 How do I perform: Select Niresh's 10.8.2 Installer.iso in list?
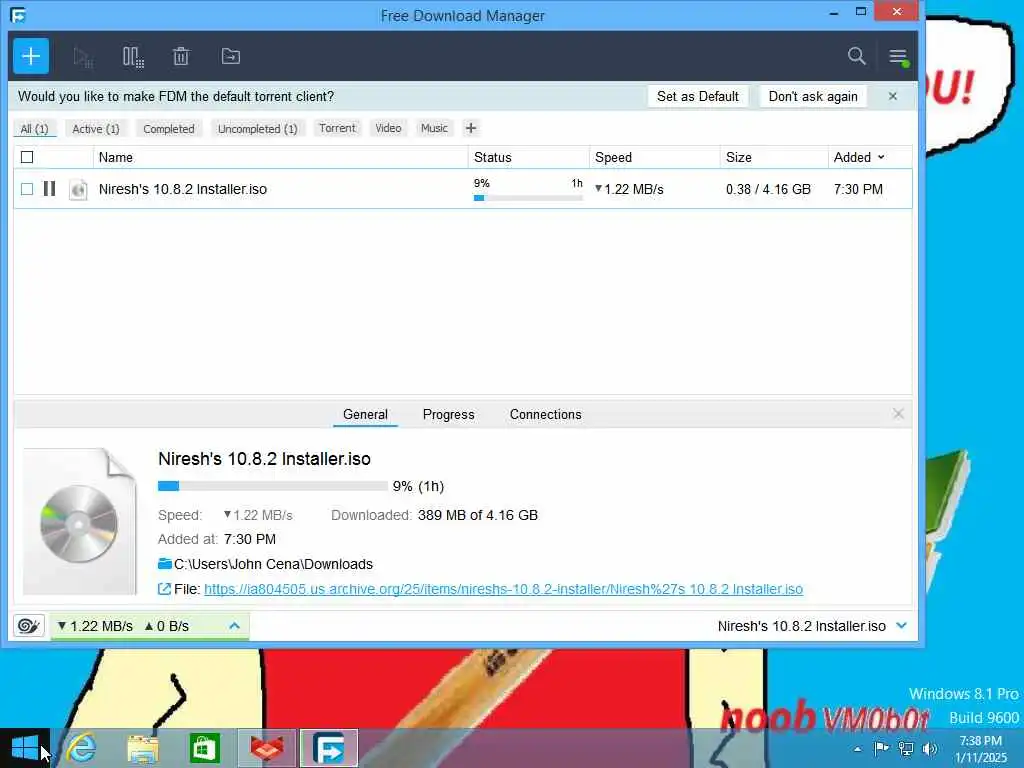coord(183,189)
